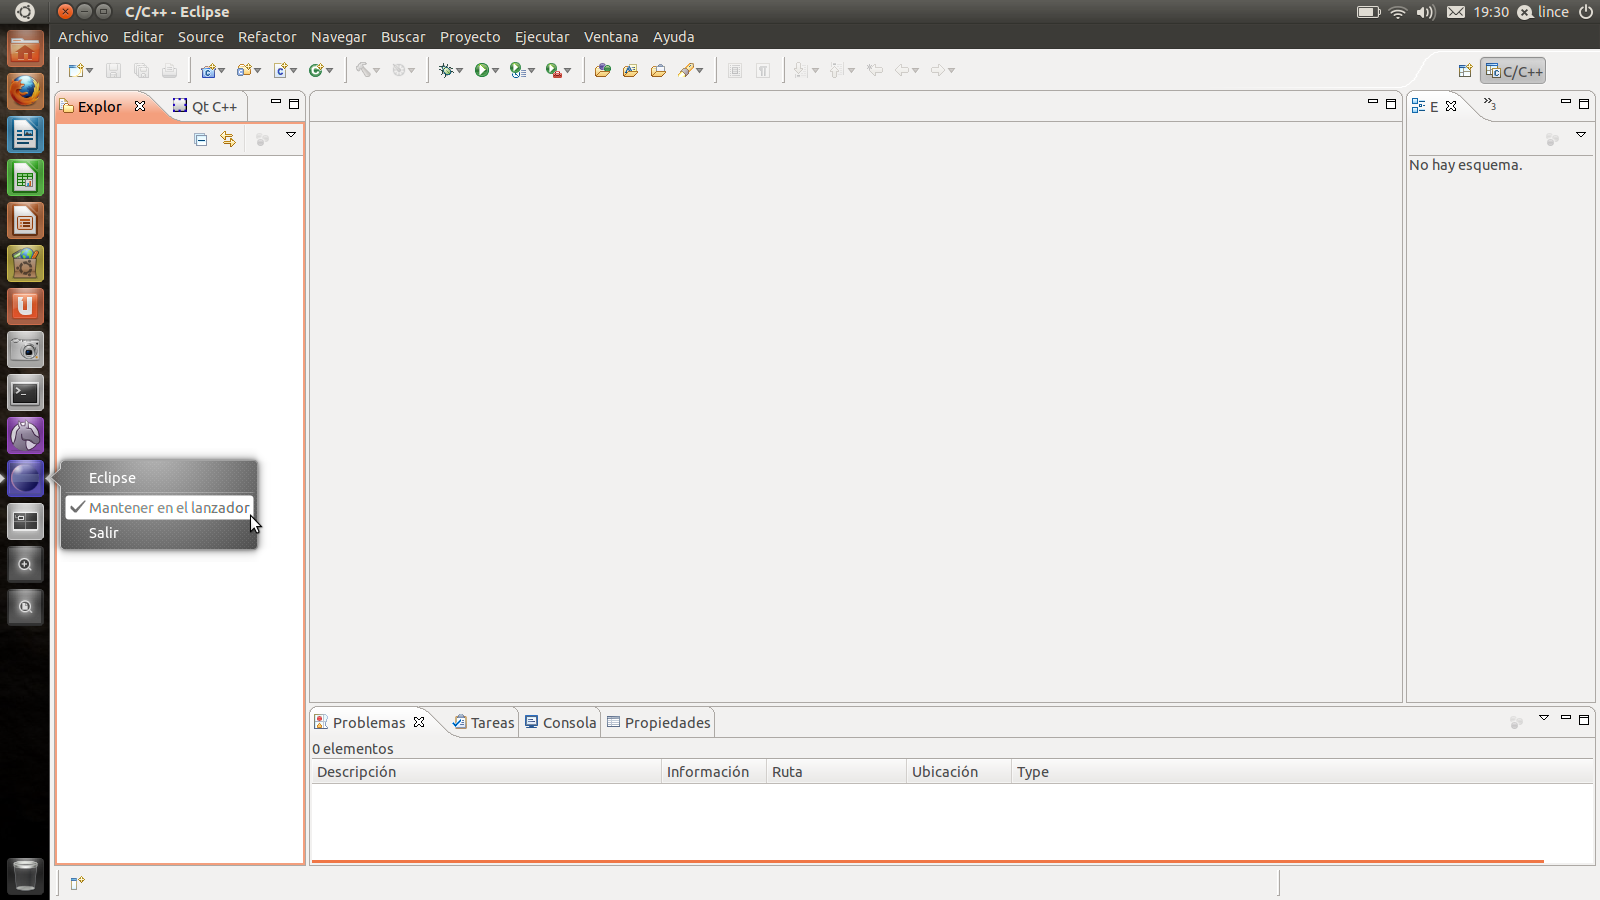Click the Ruta column header
Image resolution: width=1600 pixels, height=900 pixels.
(x=836, y=772)
